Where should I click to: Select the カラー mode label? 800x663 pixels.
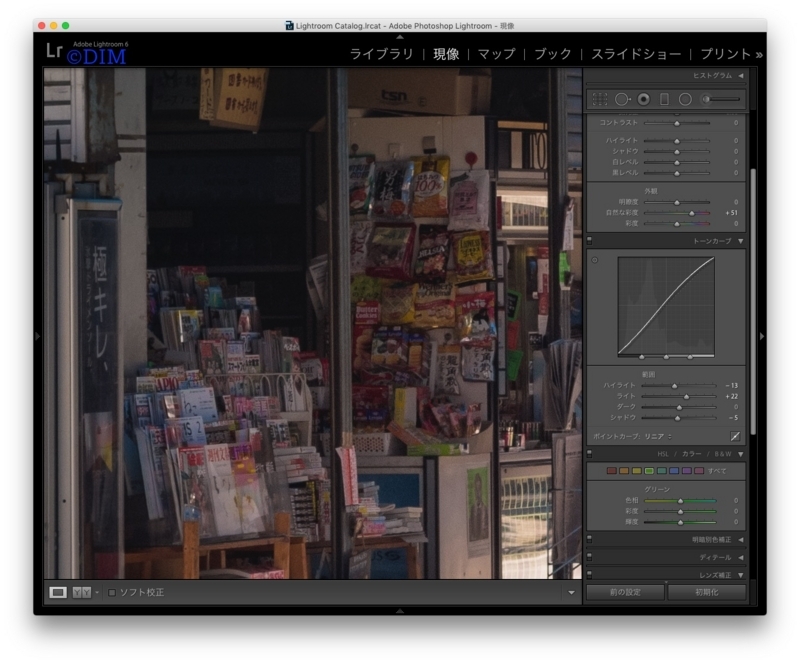[x=692, y=454]
